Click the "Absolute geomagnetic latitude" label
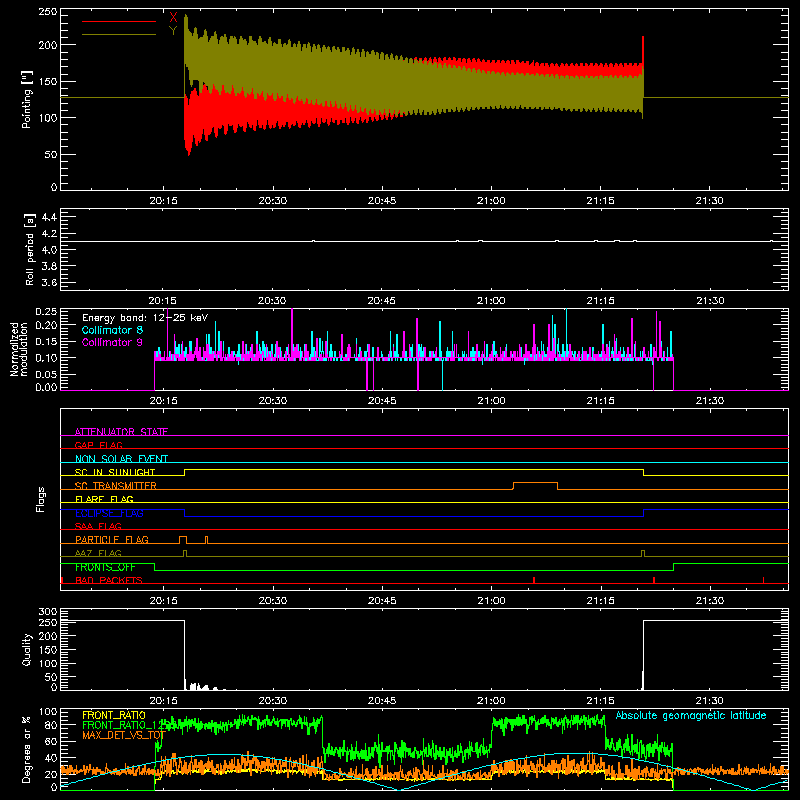This screenshot has width=800, height=800. 691,715
